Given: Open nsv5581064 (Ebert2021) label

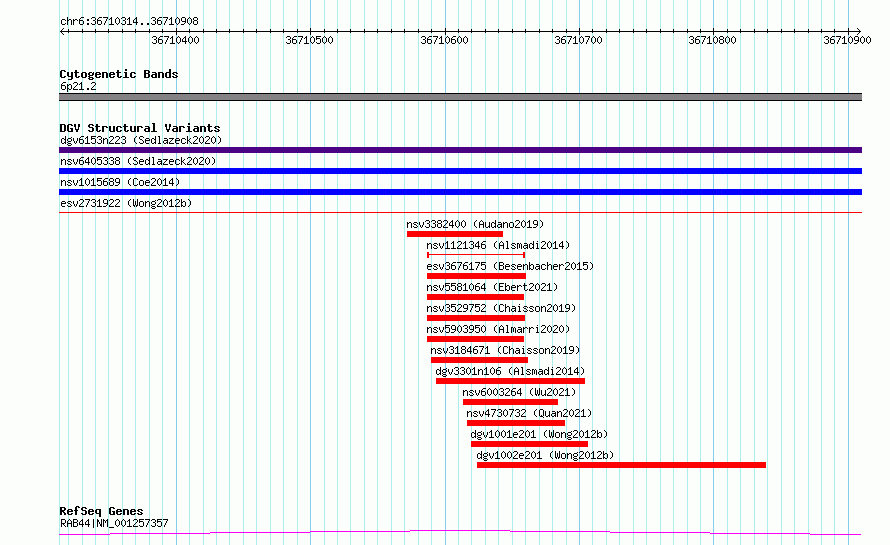Looking at the screenshot, I should tap(492, 287).
